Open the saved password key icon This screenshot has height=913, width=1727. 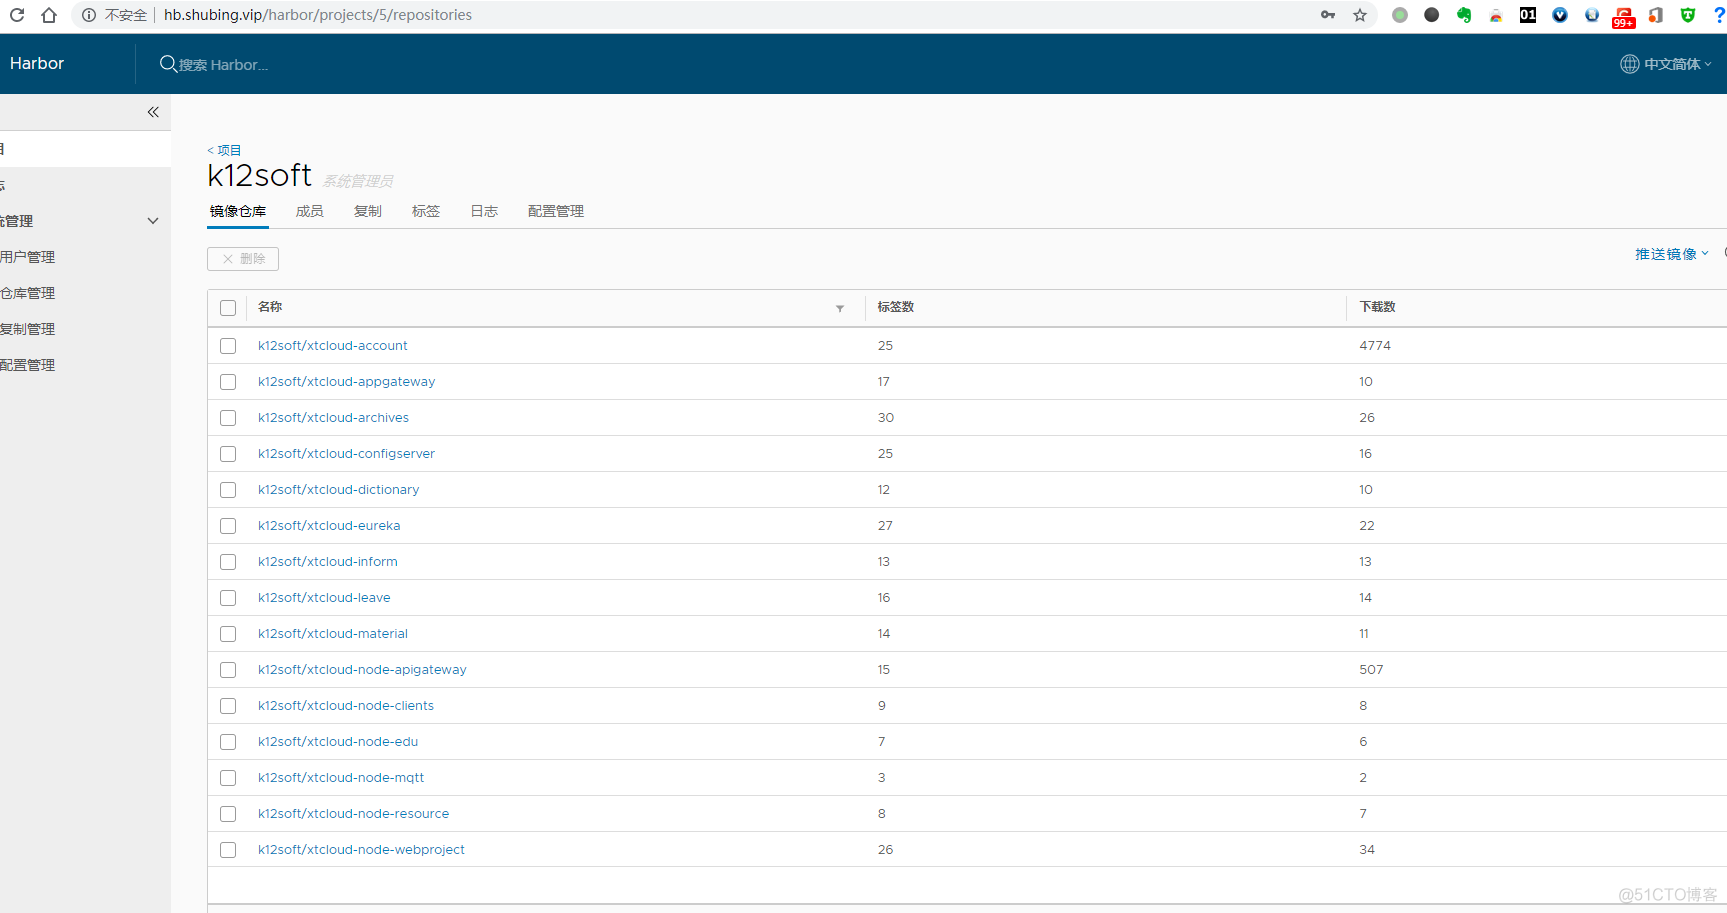point(1328,15)
